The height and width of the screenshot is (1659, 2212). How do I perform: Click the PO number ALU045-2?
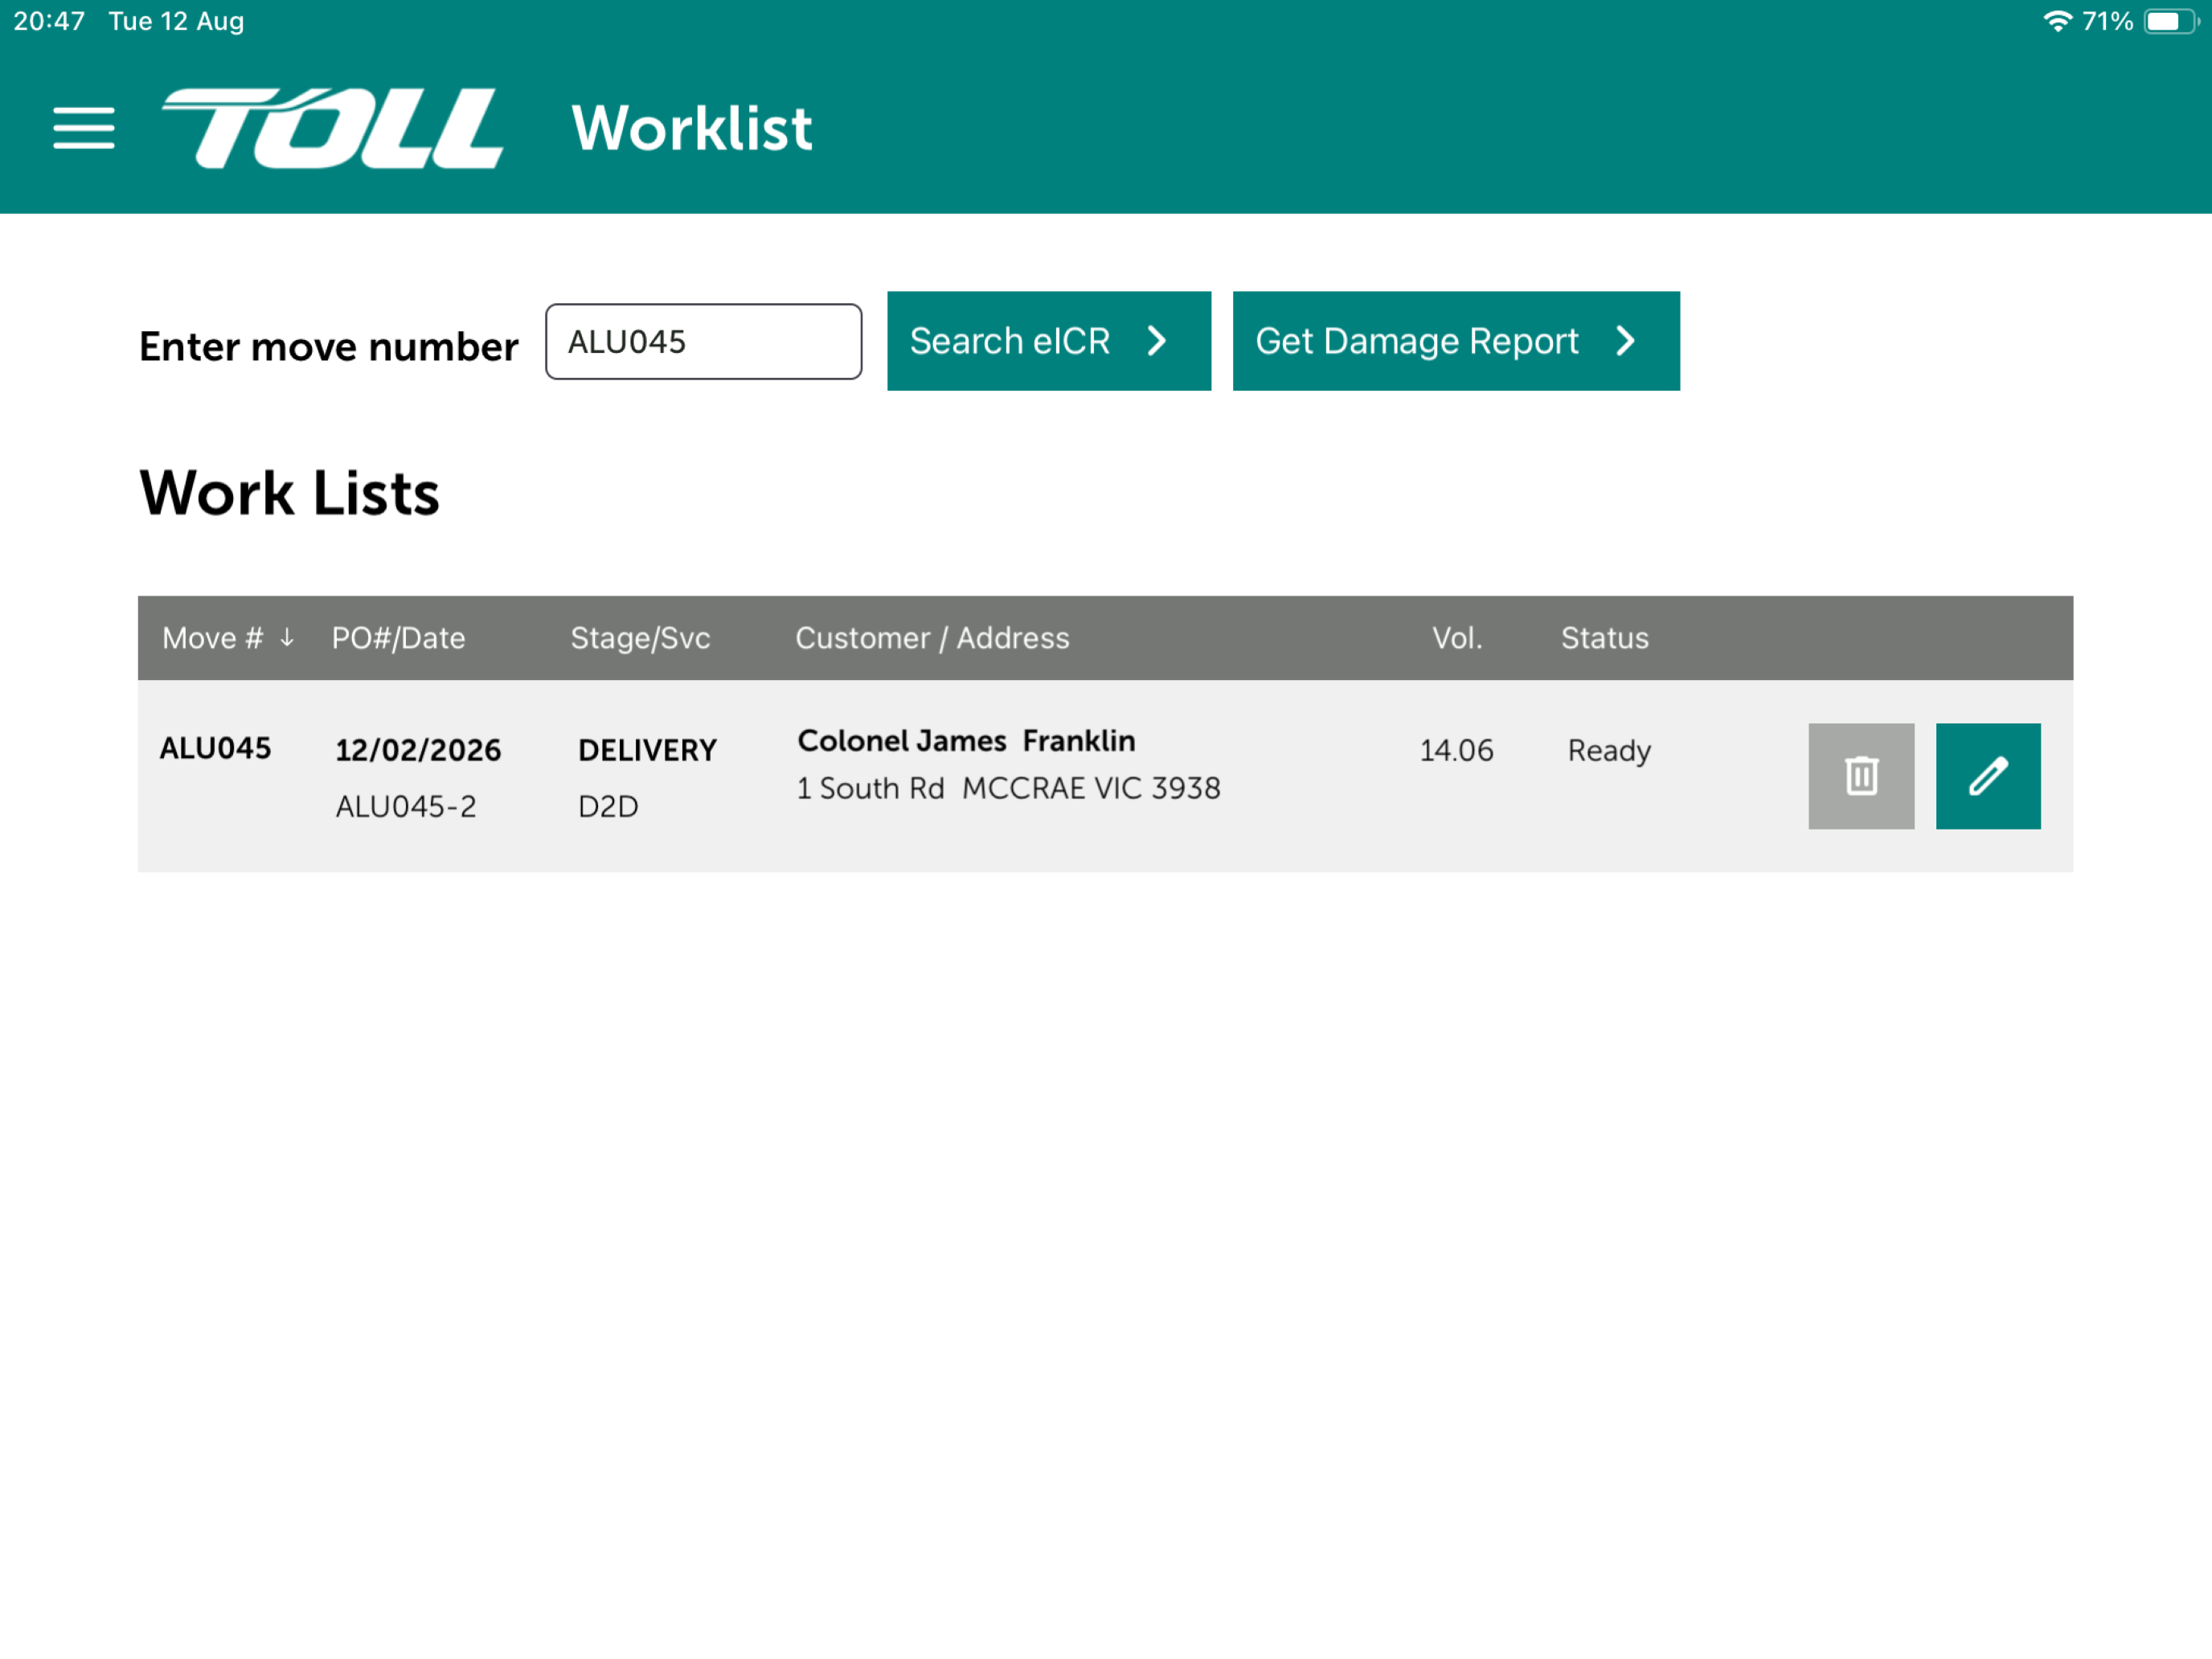[406, 806]
